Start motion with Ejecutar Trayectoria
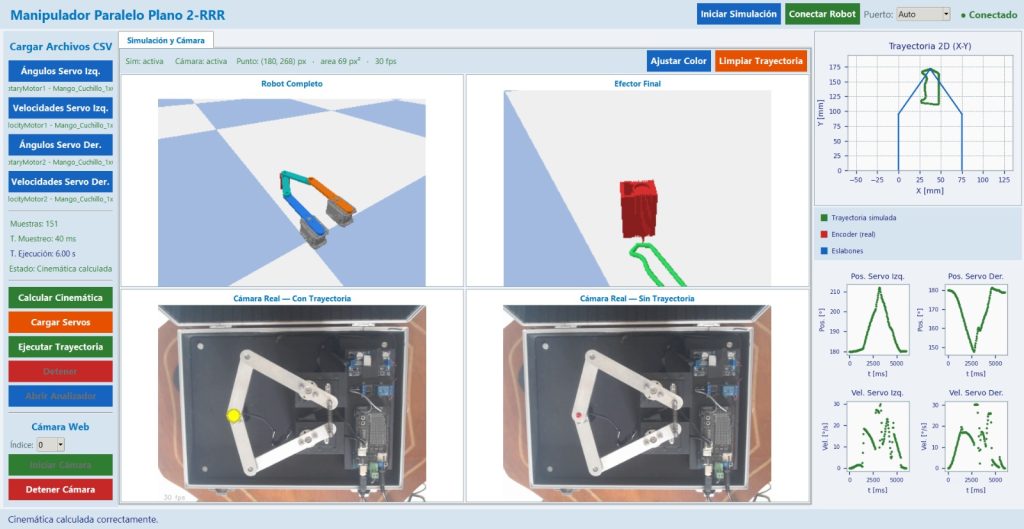Viewport: 1024px width, 529px height. [x=61, y=347]
